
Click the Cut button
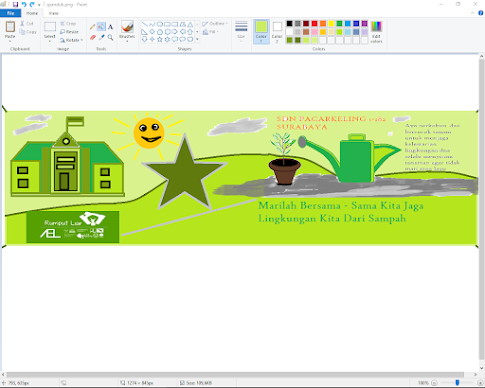tap(27, 24)
